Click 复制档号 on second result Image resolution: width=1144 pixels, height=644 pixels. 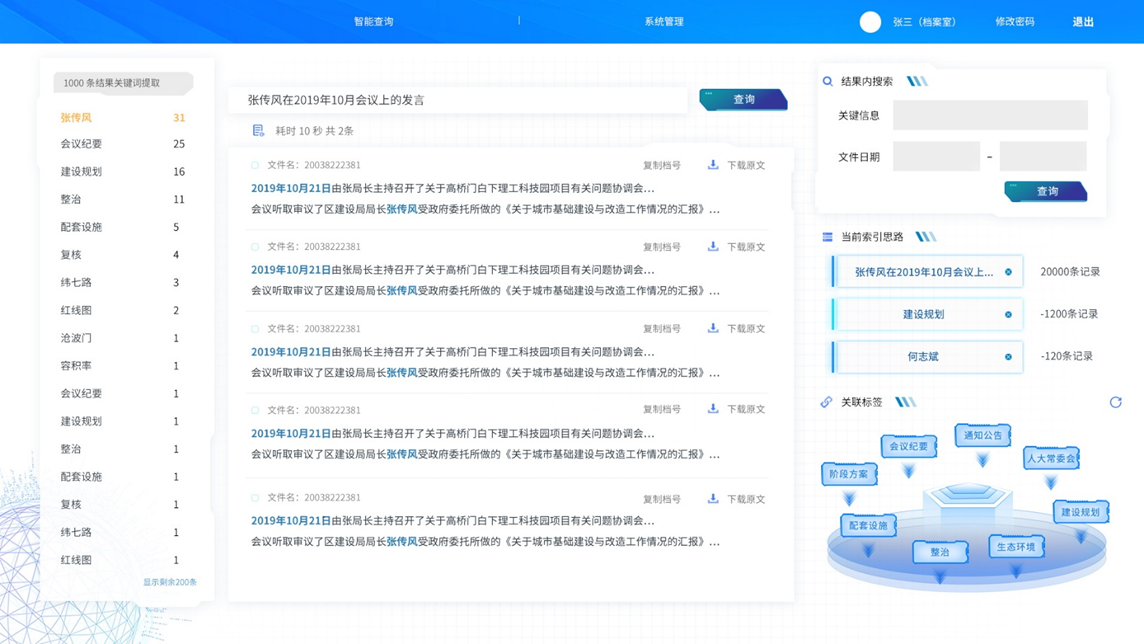point(662,247)
